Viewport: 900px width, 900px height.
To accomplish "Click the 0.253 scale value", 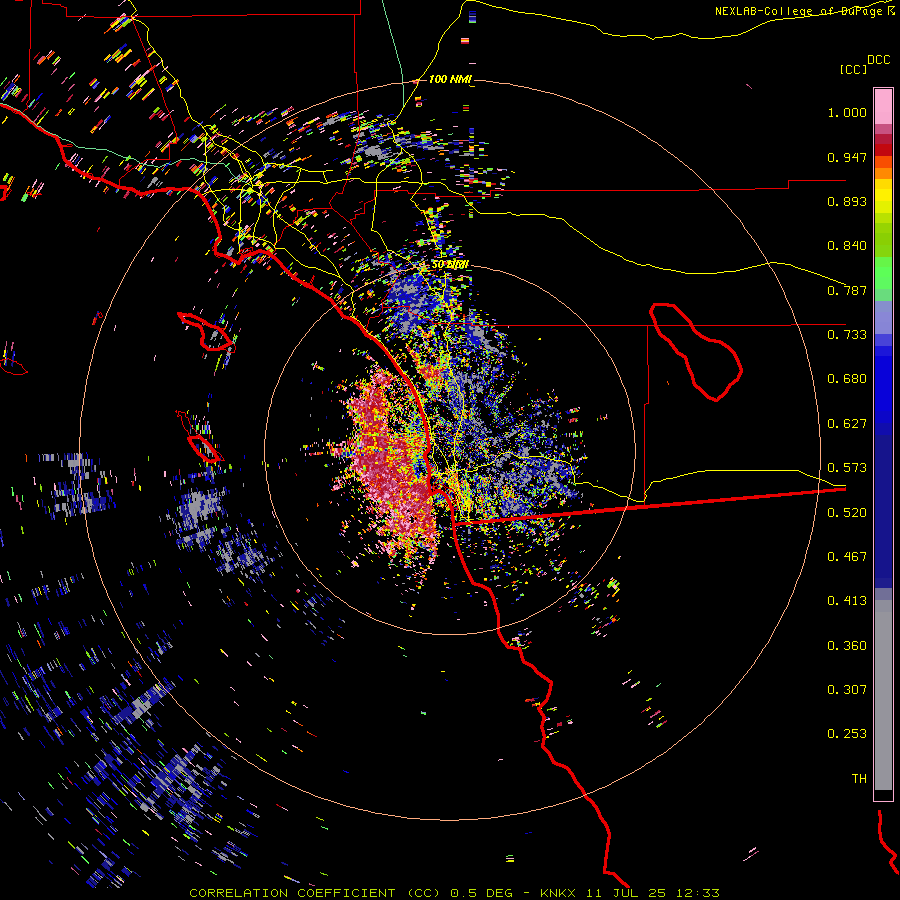I will point(847,734).
